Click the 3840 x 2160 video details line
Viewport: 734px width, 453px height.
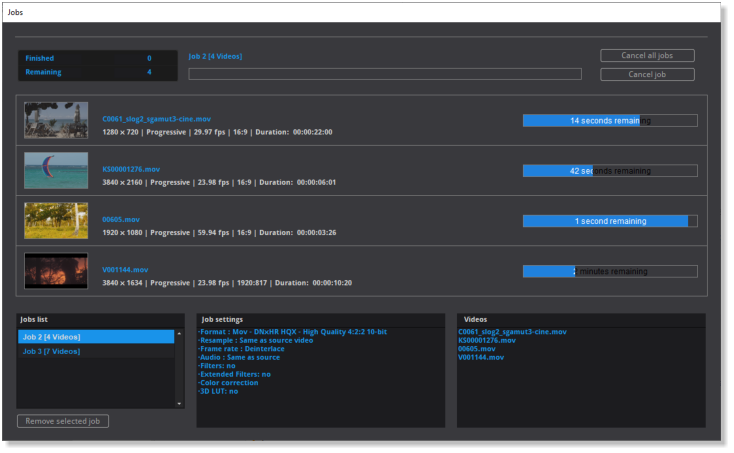219,182
